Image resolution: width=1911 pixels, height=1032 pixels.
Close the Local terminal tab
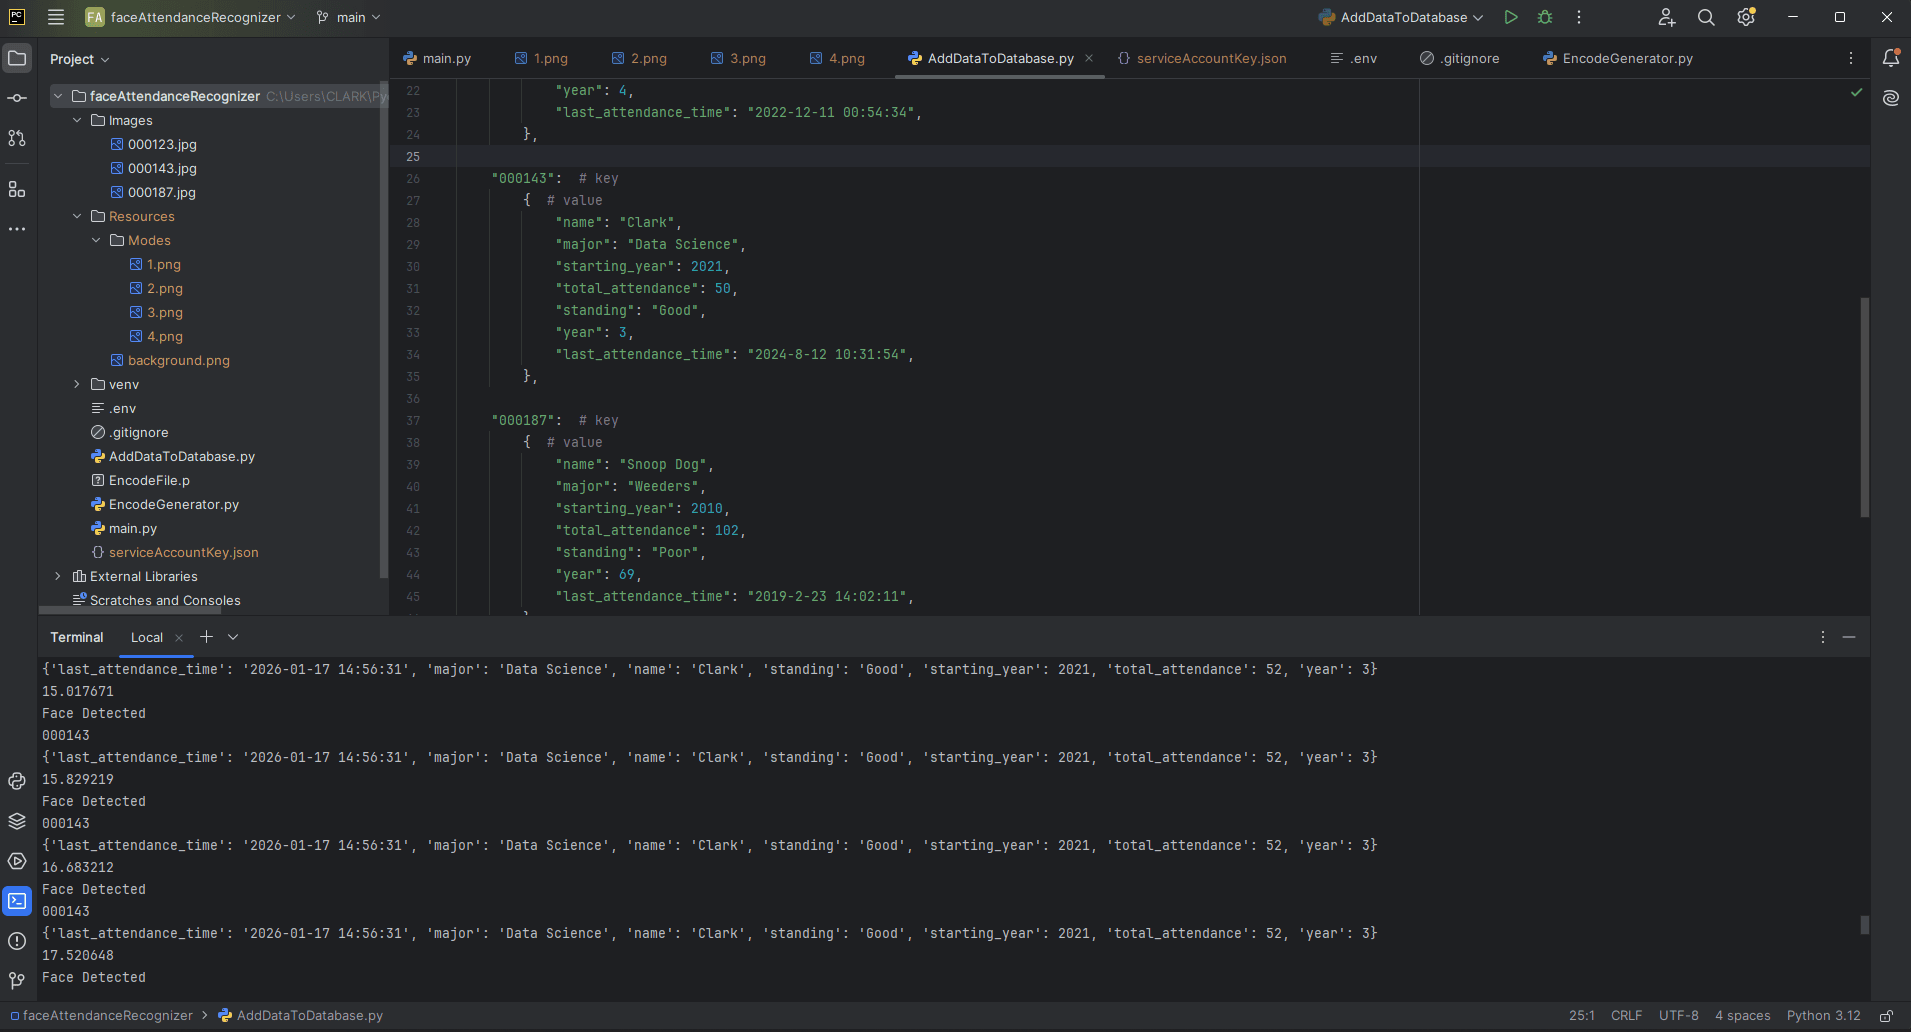pos(179,638)
